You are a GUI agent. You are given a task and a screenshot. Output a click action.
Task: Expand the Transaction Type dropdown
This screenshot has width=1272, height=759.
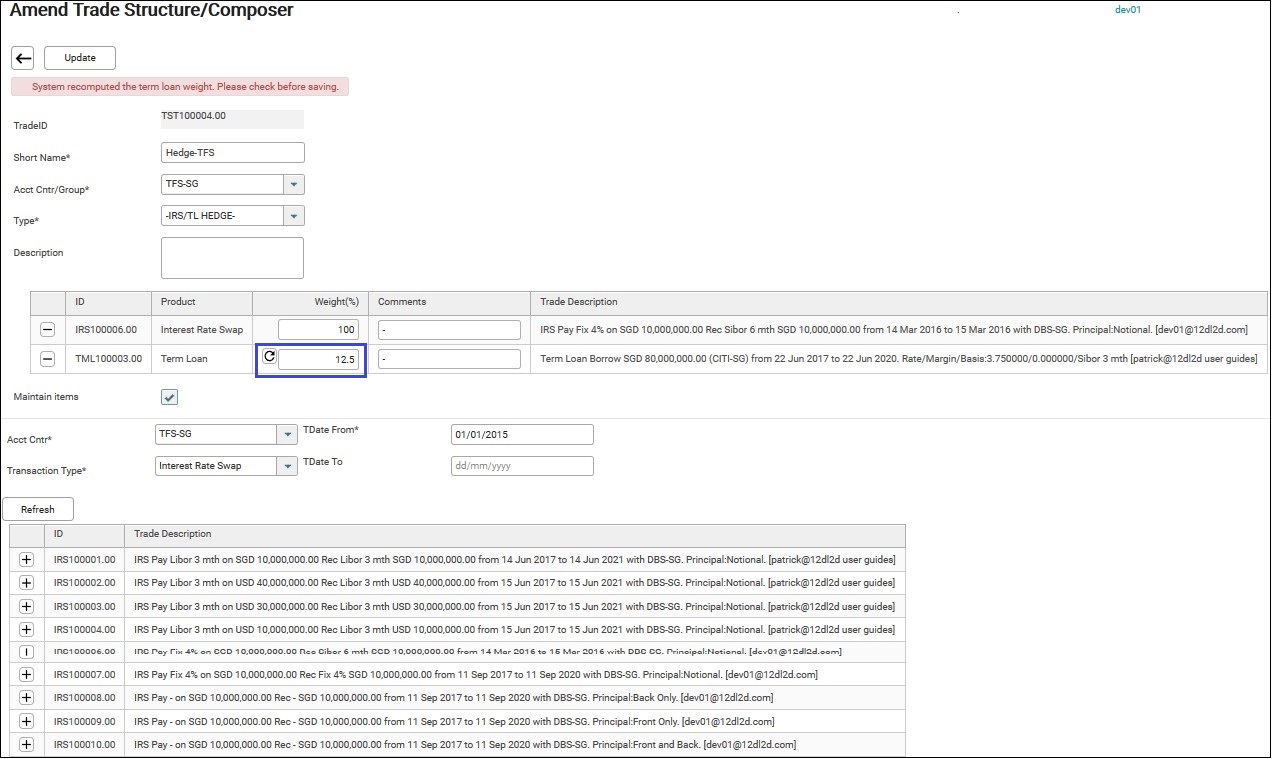tap(287, 466)
